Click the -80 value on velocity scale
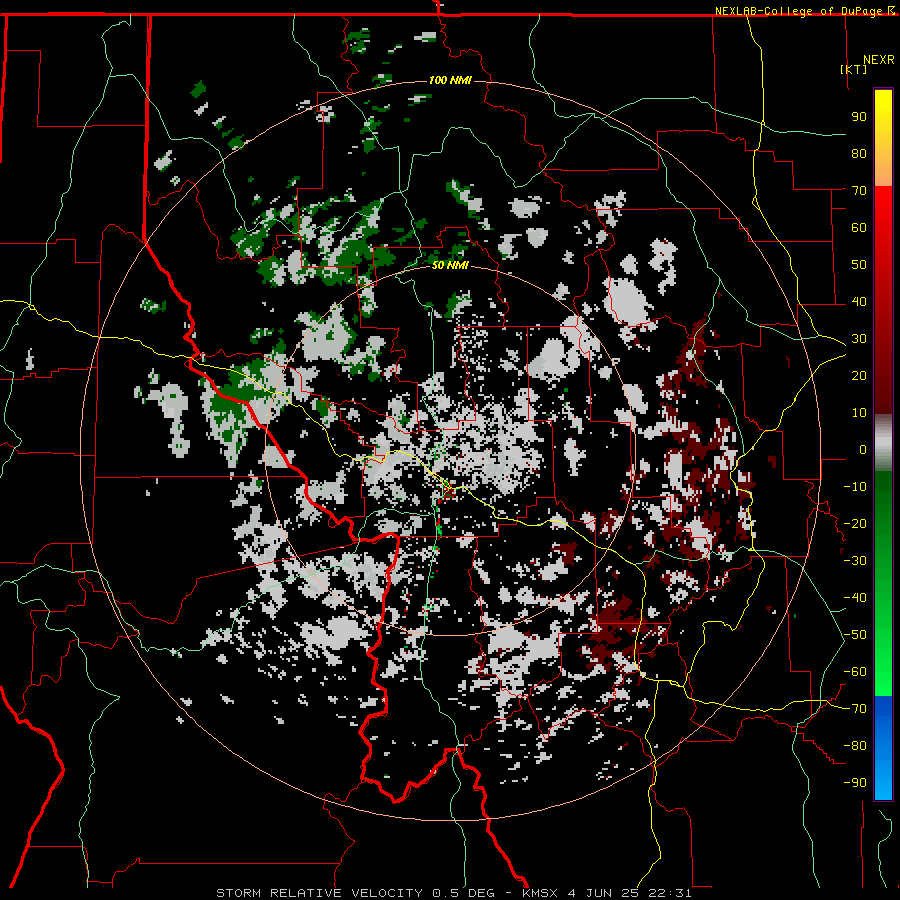 855,746
